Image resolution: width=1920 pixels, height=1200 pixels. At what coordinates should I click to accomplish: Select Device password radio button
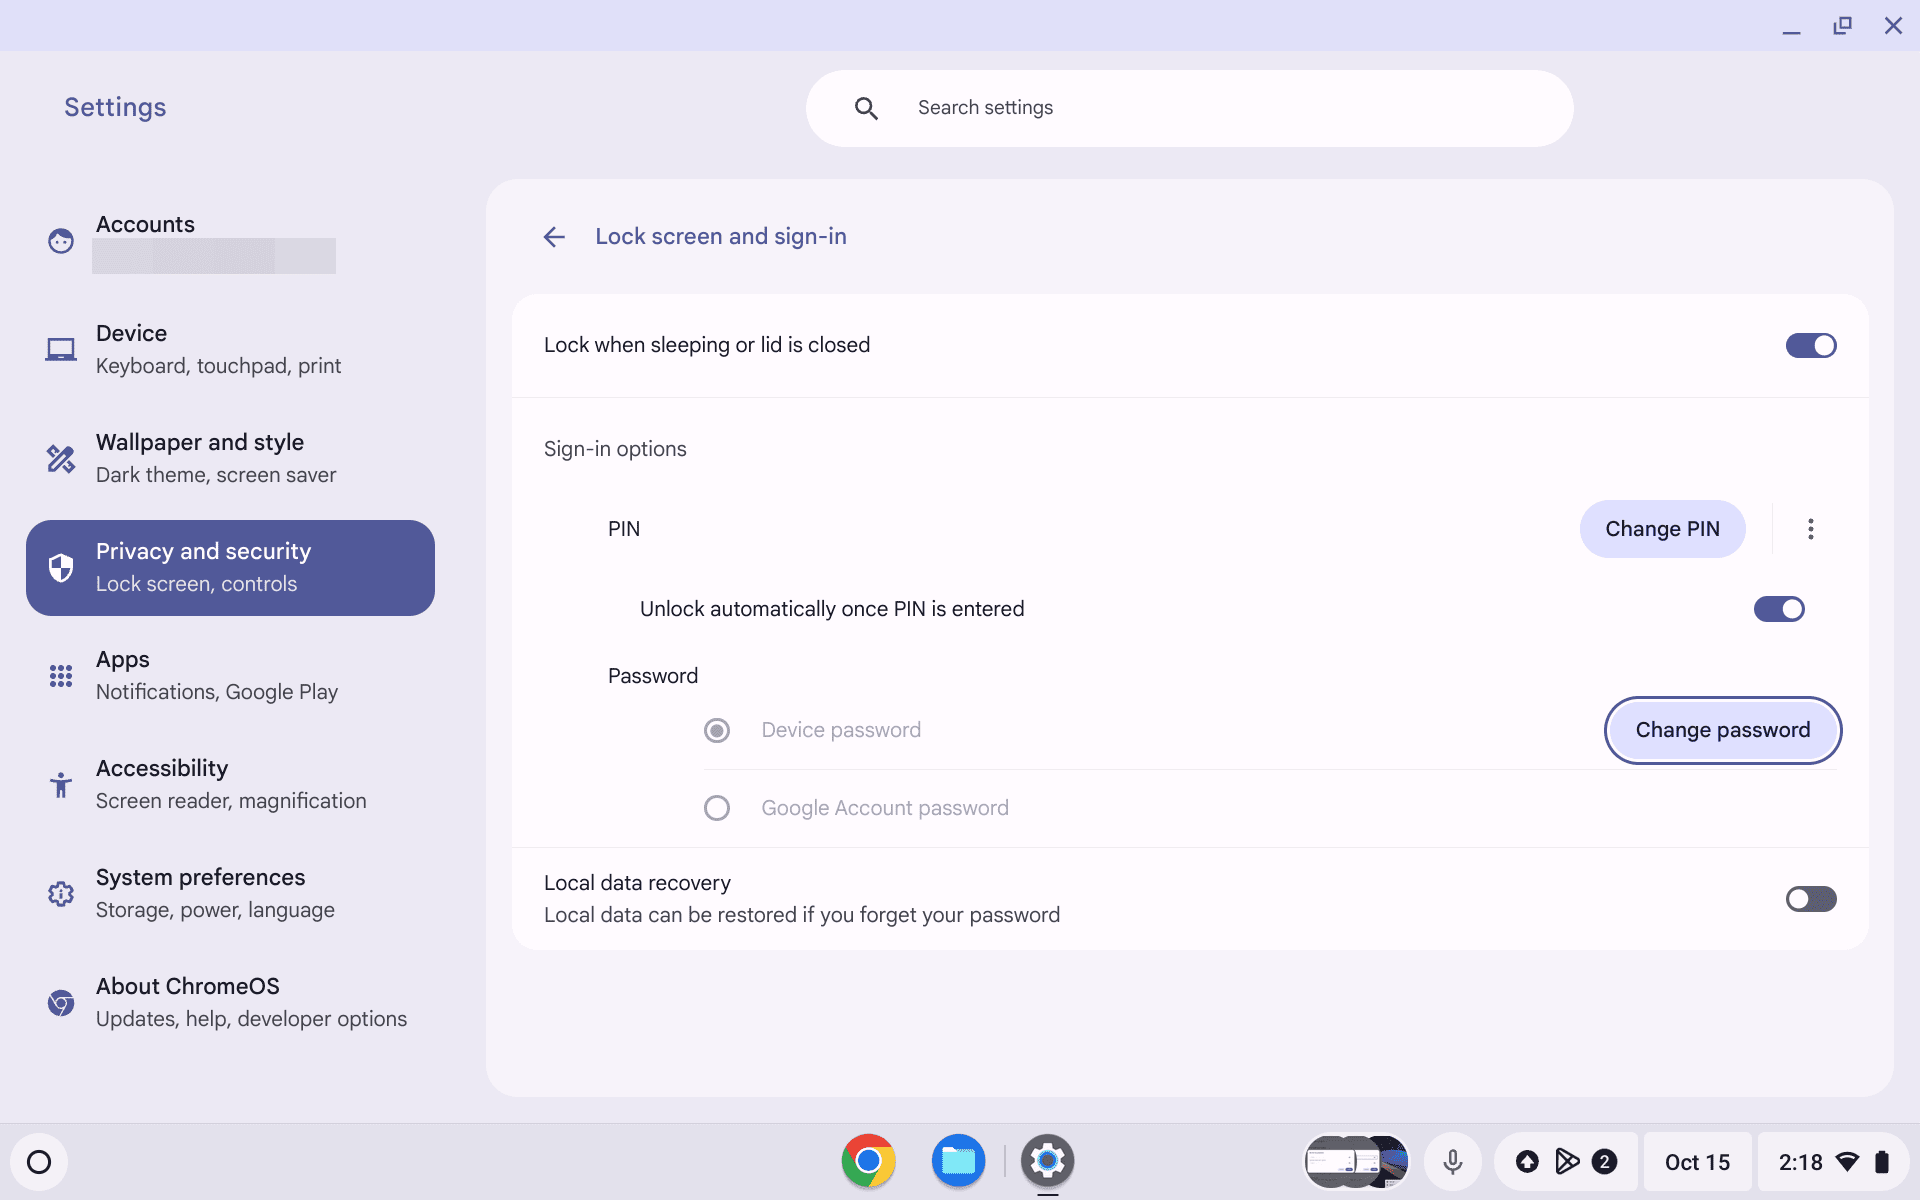point(716,730)
